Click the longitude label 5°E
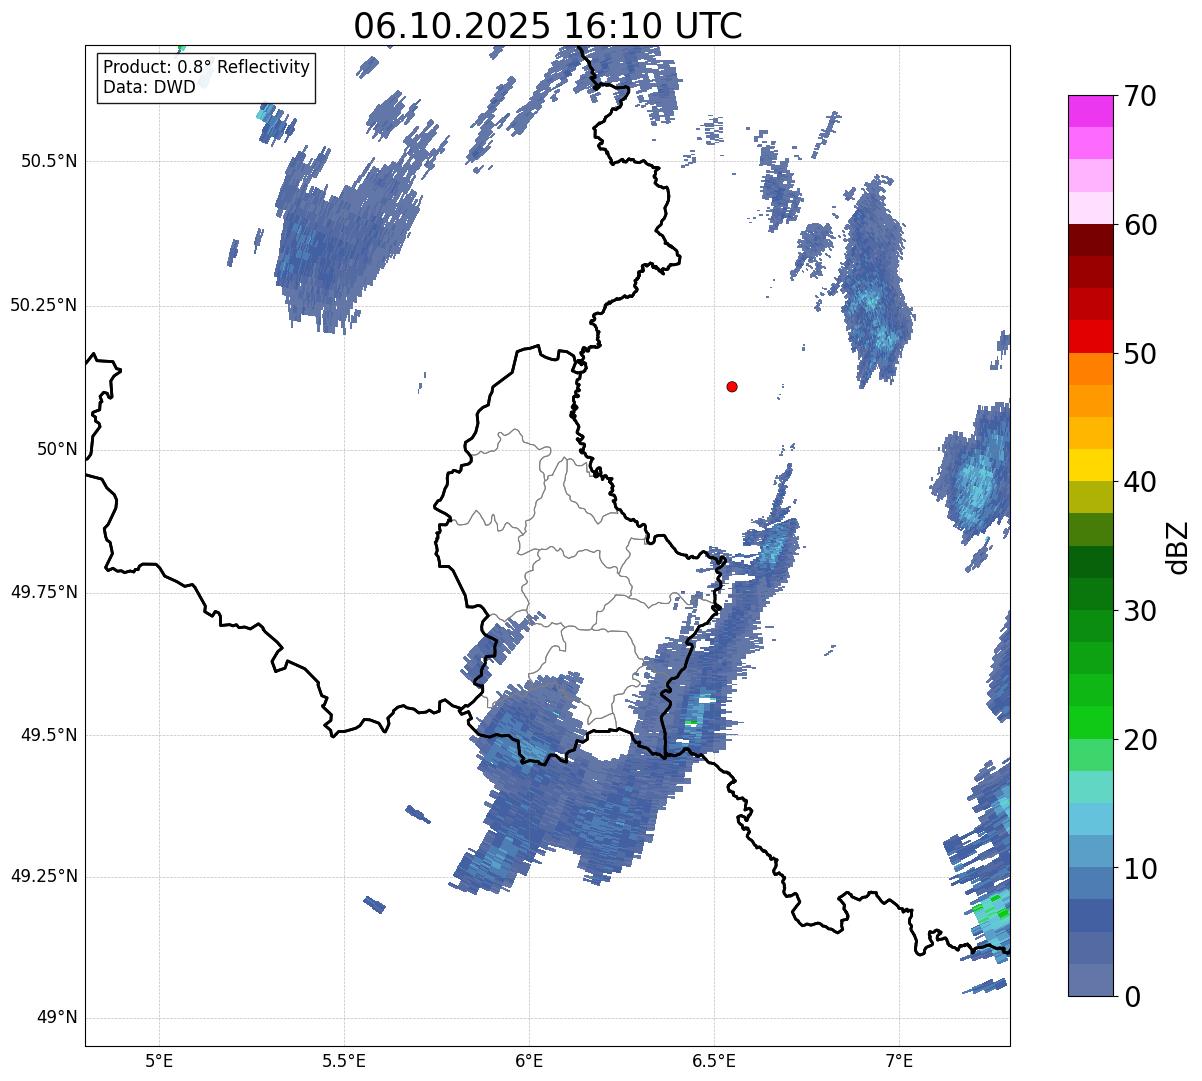 159,1061
